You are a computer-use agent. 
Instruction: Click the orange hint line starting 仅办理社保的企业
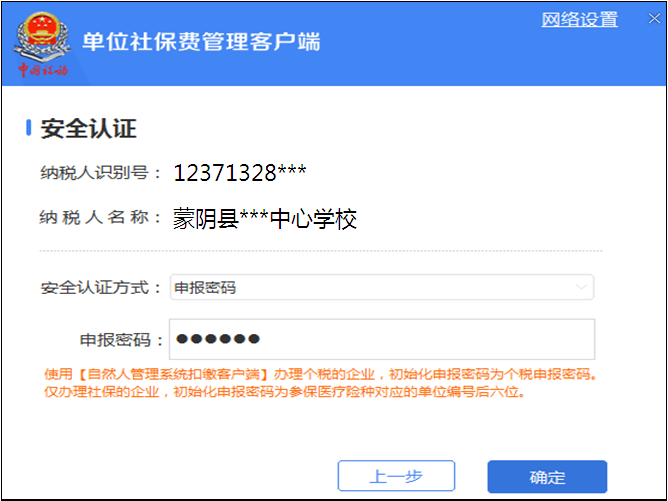[285, 392]
